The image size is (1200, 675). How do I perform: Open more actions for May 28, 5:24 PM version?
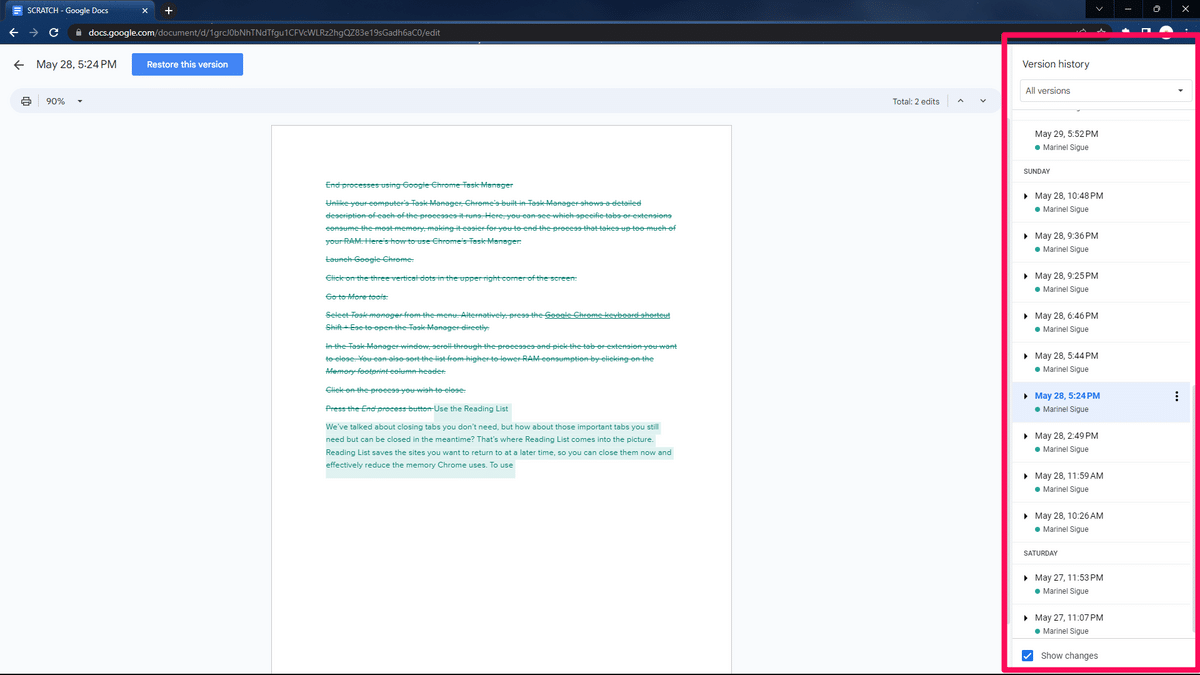point(1176,397)
